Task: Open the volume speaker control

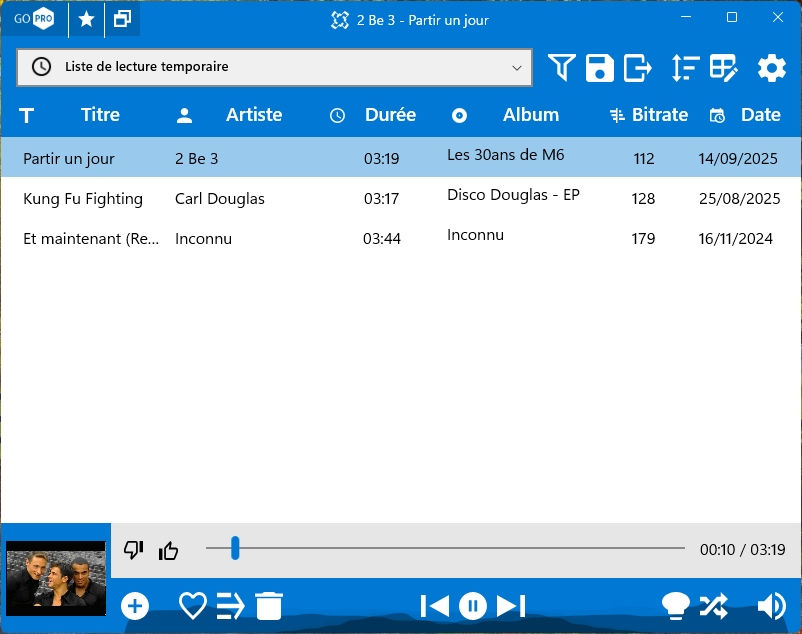Action: [771, 606]
